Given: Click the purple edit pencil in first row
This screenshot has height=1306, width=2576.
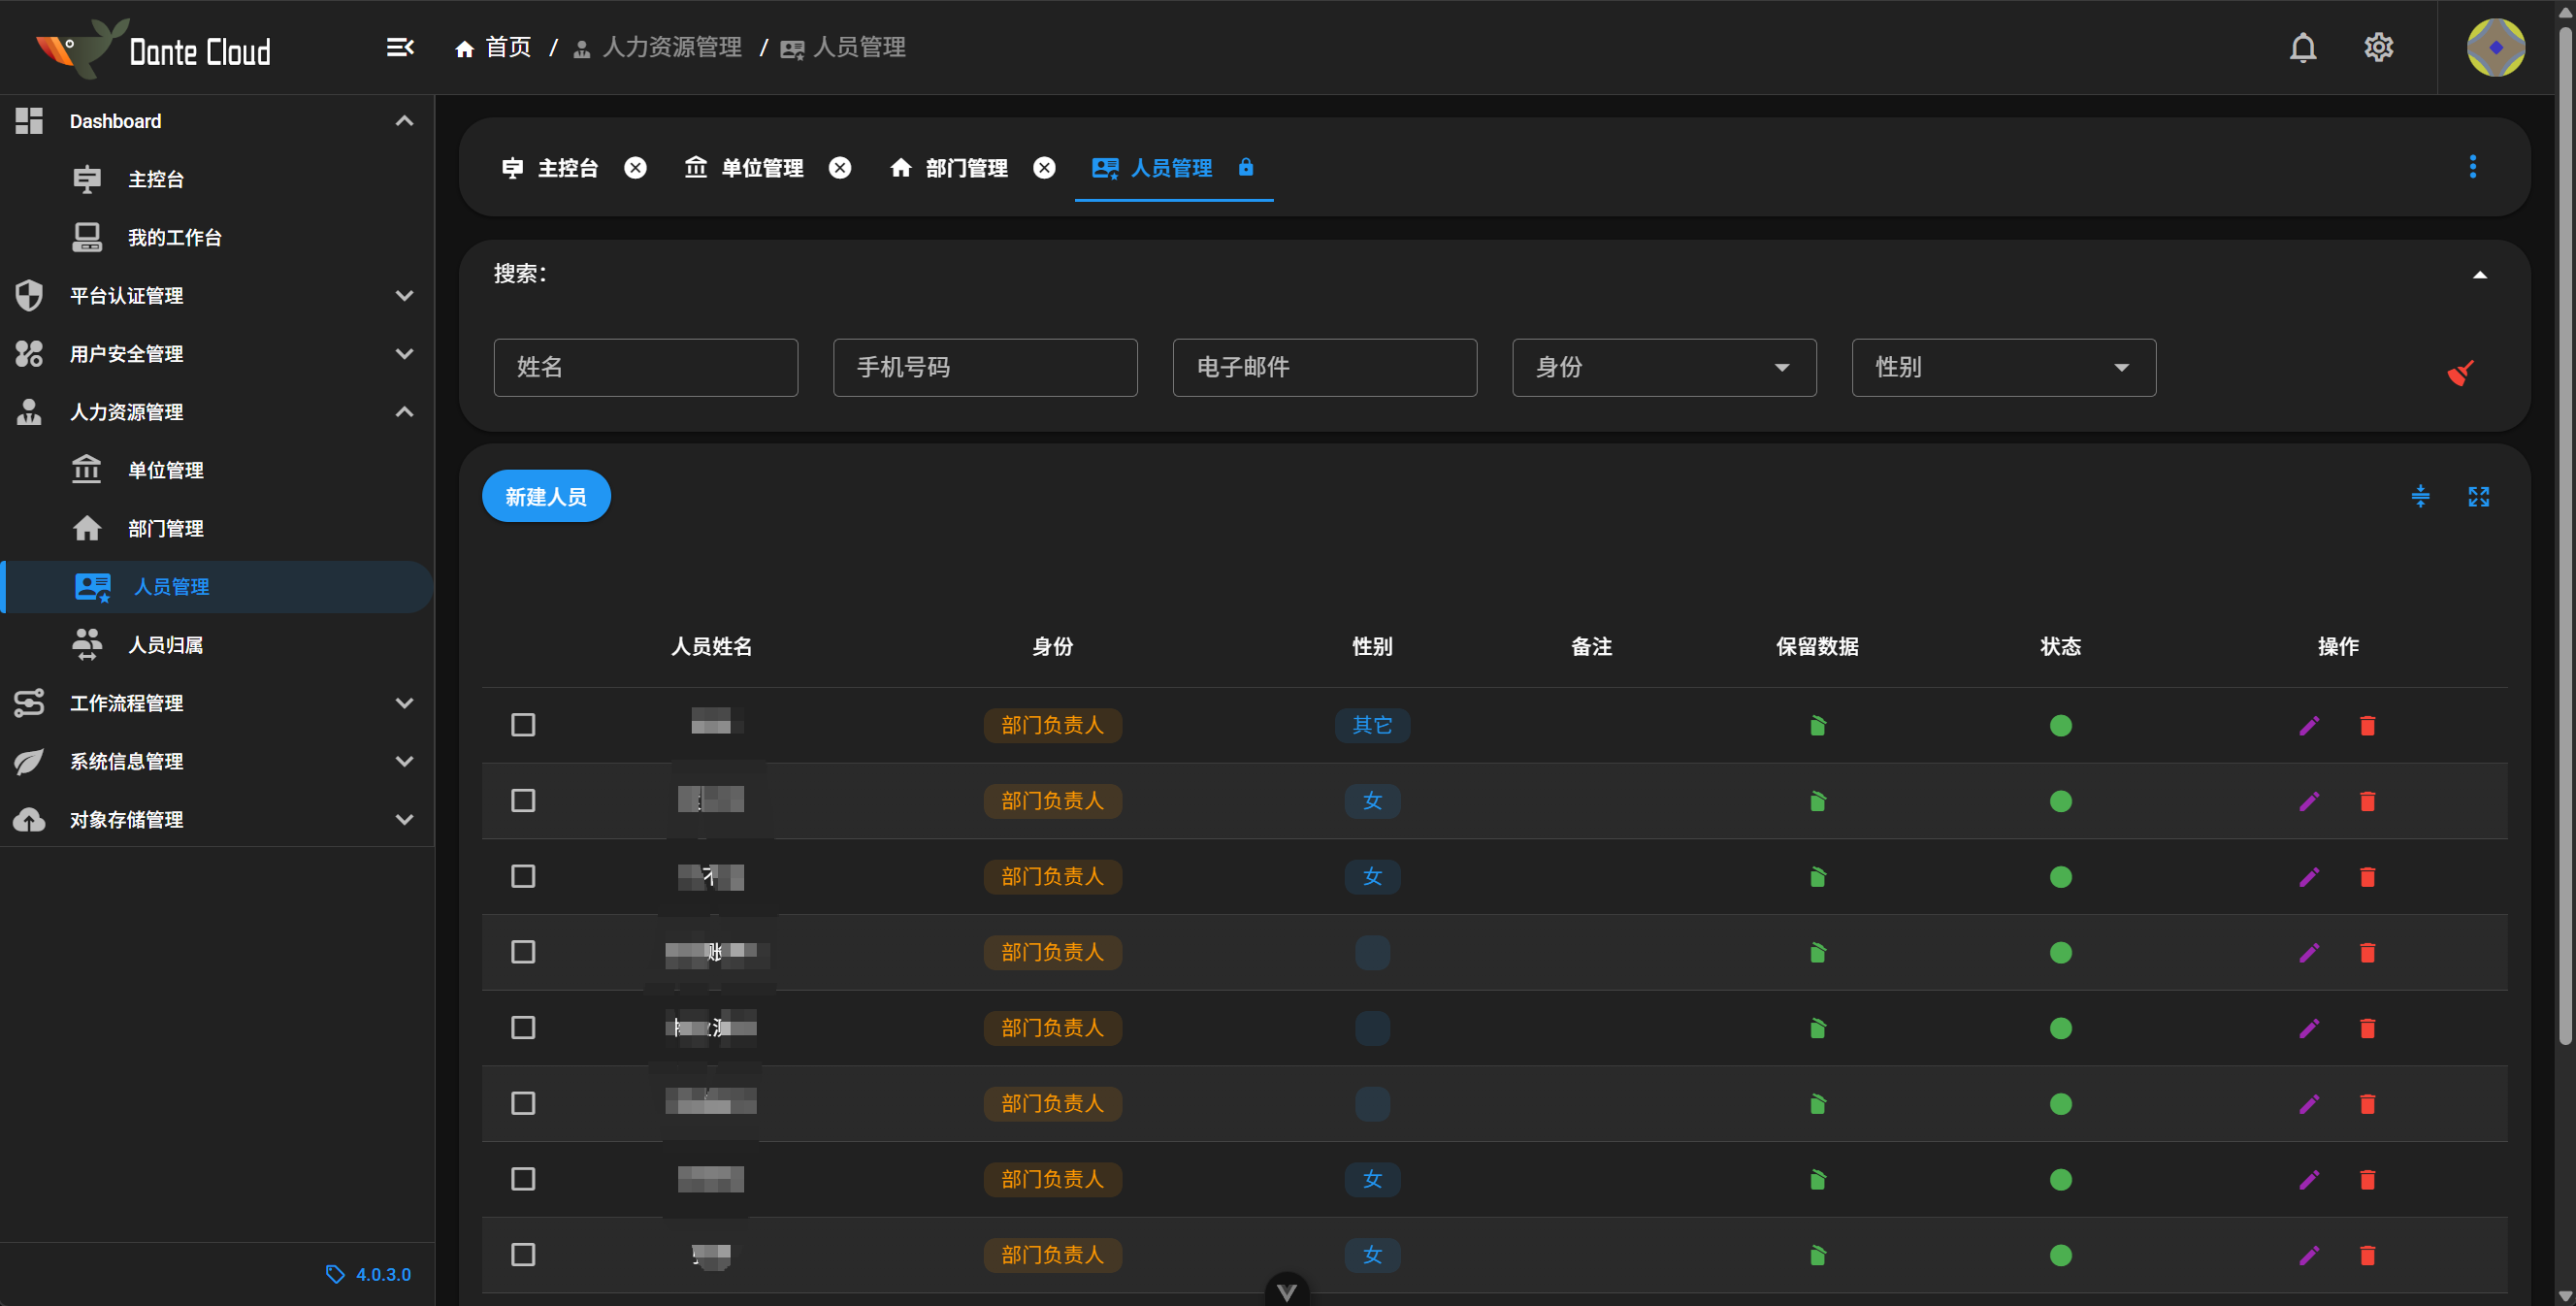Looking at the screenshot, I should tap(2308, 725).
